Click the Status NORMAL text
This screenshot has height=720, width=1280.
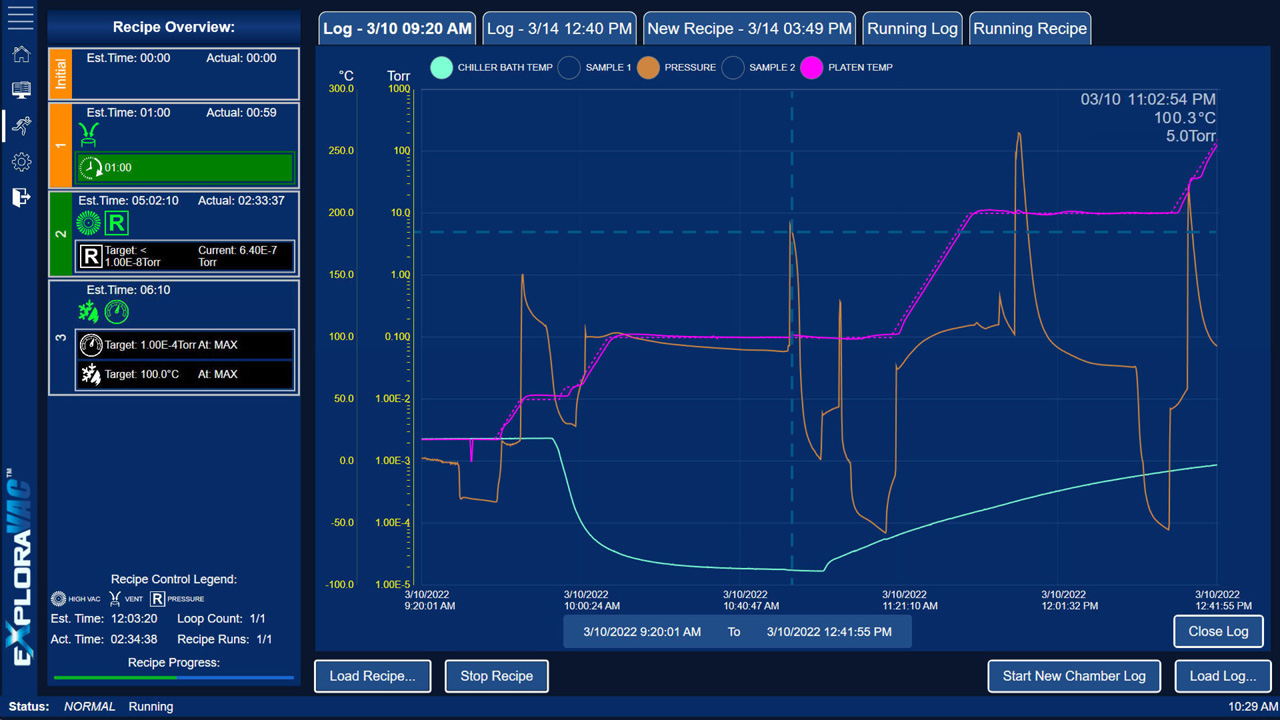coord(90,707)
